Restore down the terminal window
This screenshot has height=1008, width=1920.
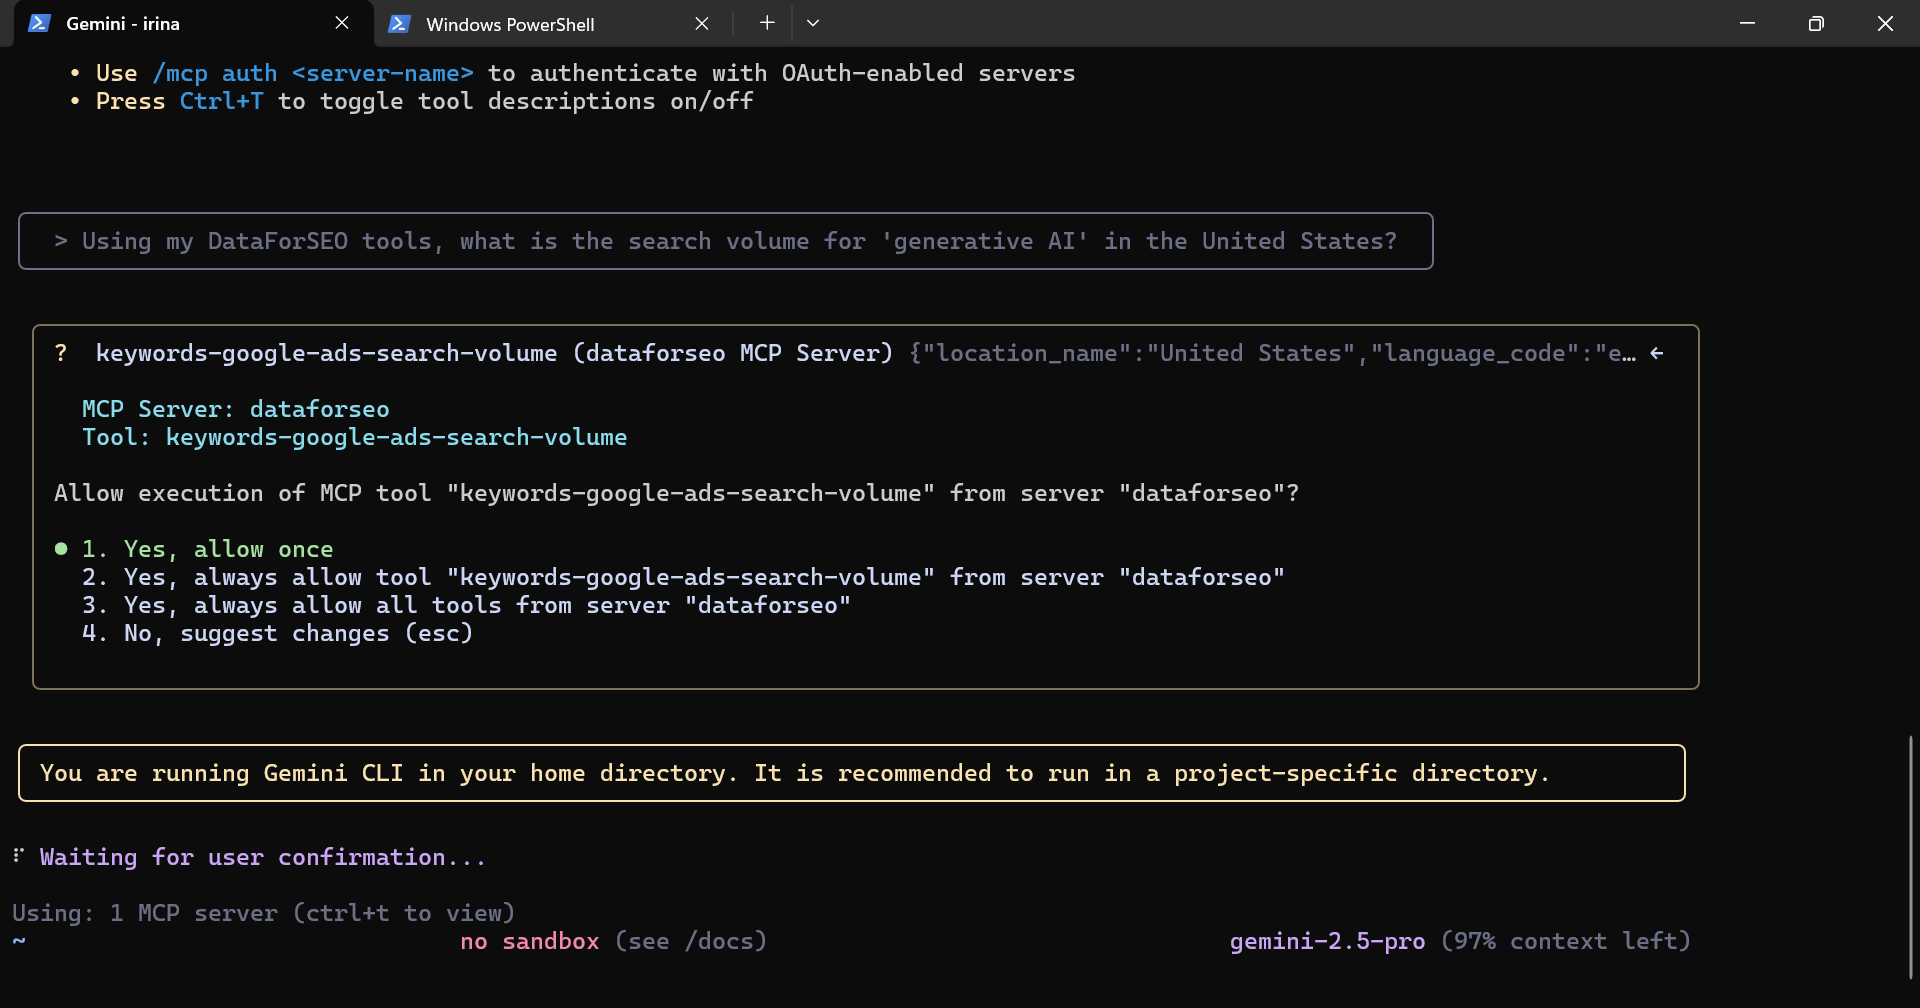click(1816, 23)
